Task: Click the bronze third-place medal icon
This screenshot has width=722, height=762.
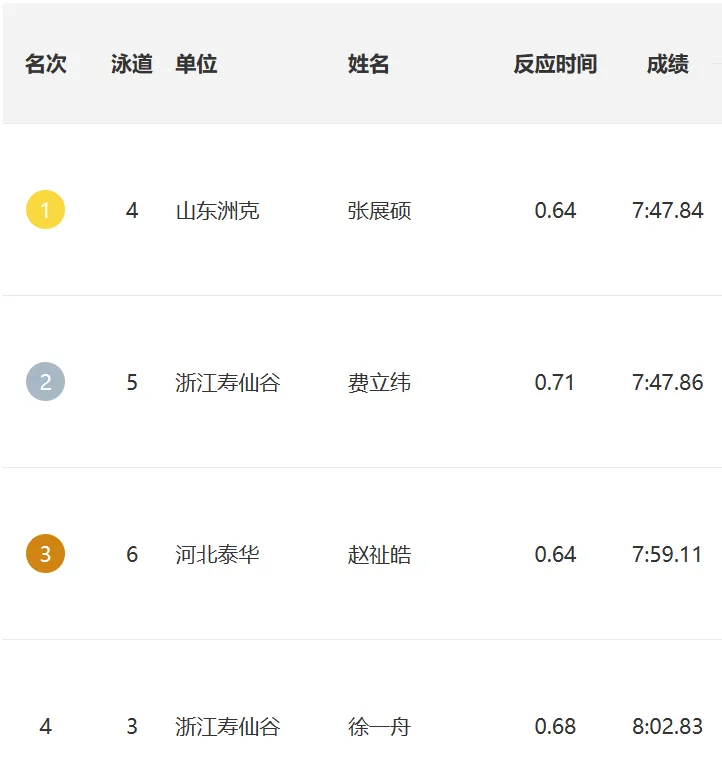Action: click(45, 554)
